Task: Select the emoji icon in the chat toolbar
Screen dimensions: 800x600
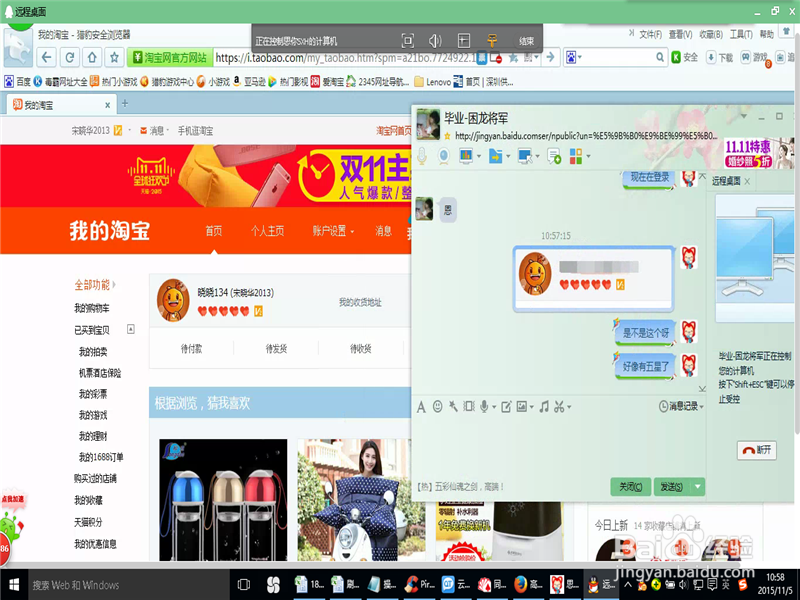Action: 437,406
